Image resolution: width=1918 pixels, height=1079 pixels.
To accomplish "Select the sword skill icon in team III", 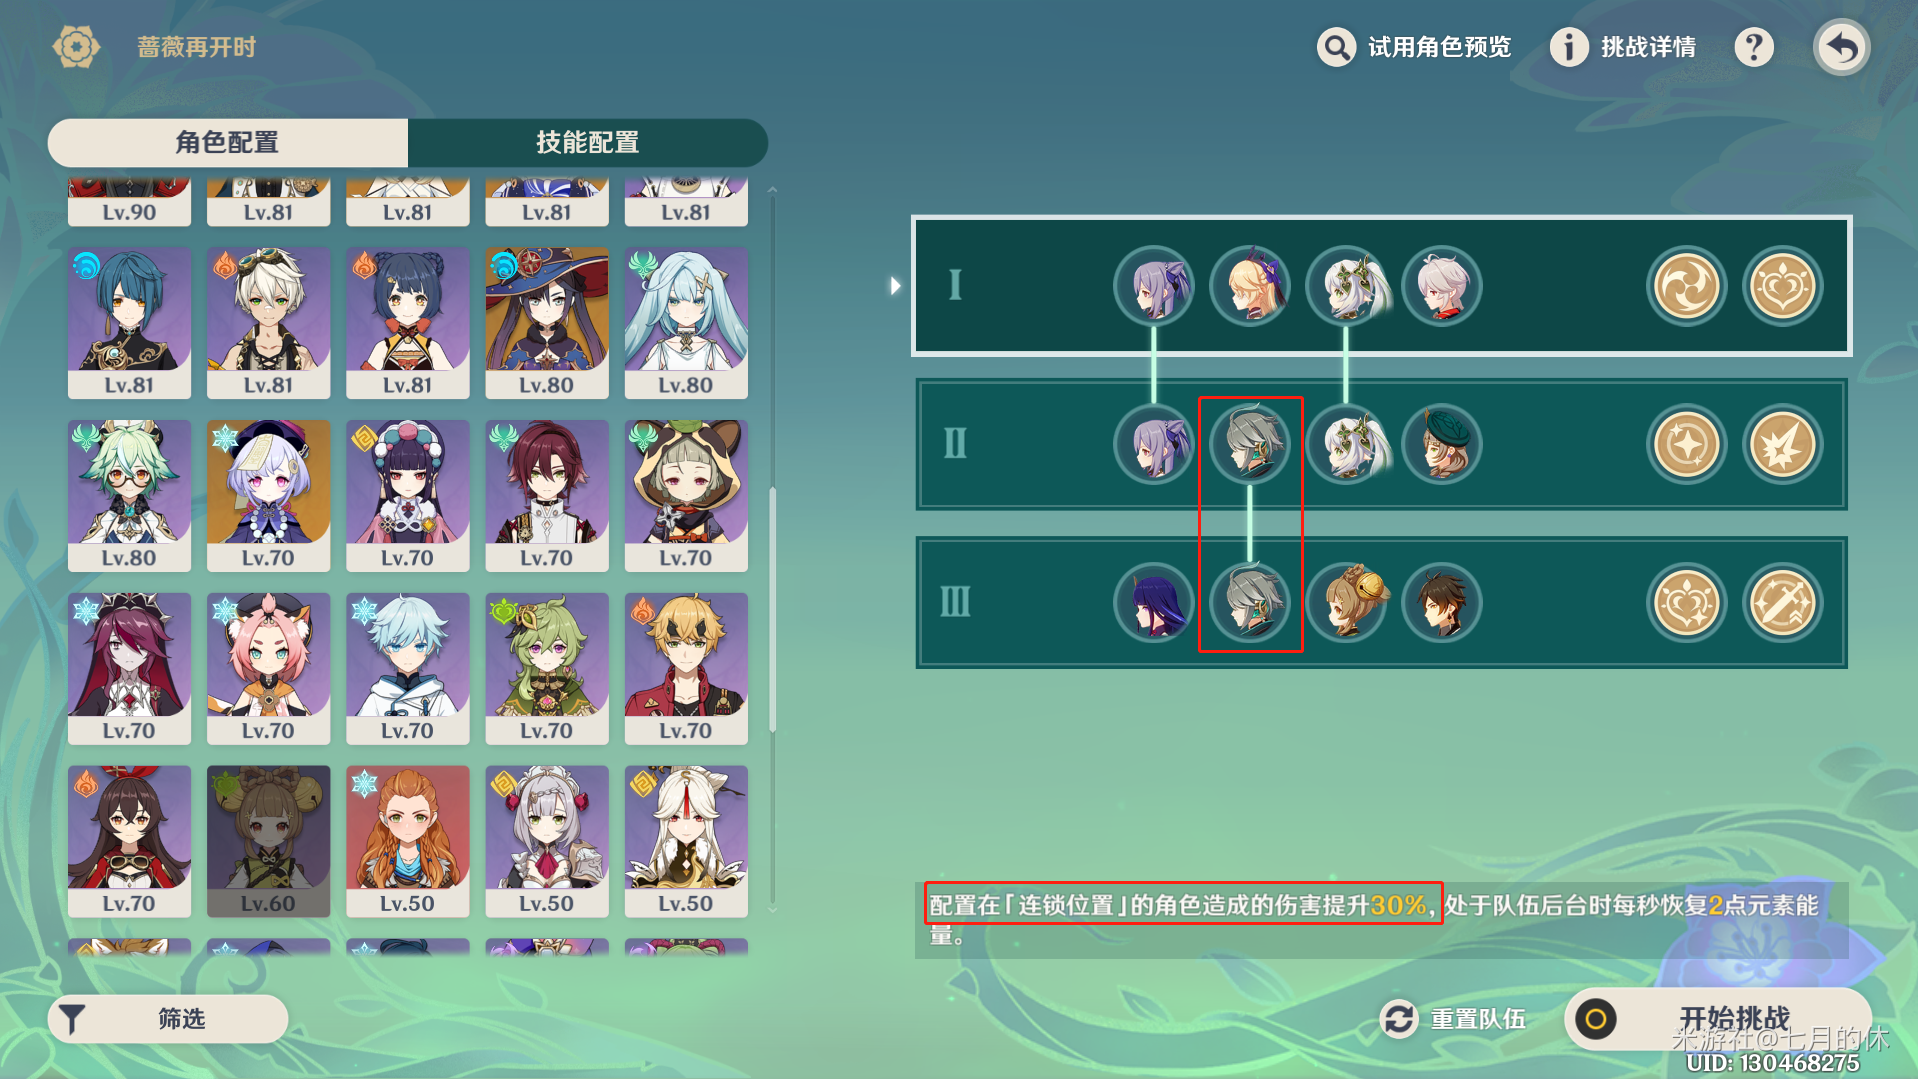I will (x=1782, y=603).
